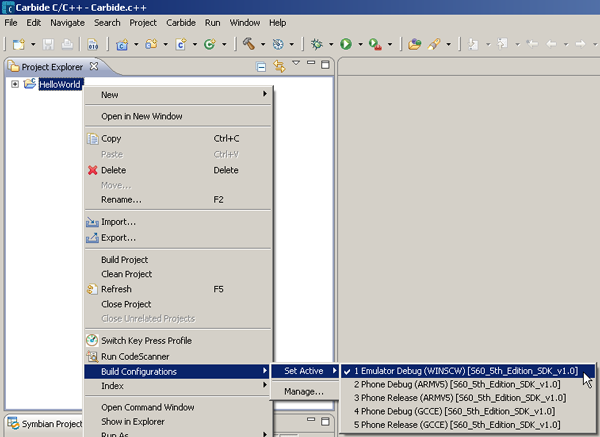Click the New Class green C icon

click(x=210, y=44)
